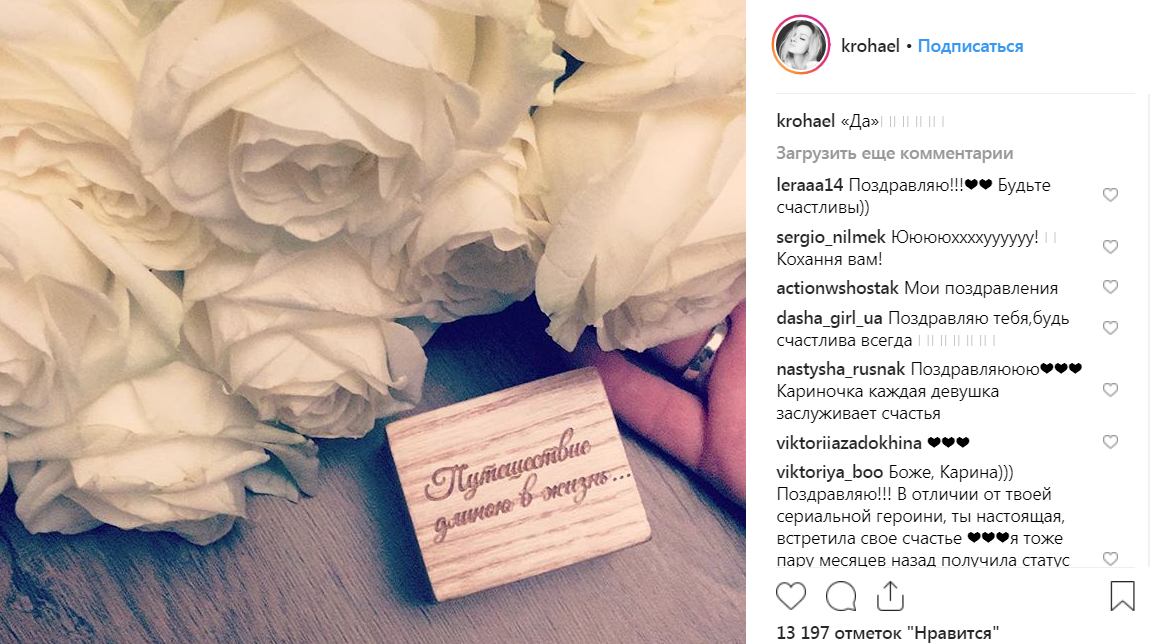This screenshot has width=1150, height=644.
Task: Open the sergio_nilmek commenter profile
Action: (x=831, y=237)
